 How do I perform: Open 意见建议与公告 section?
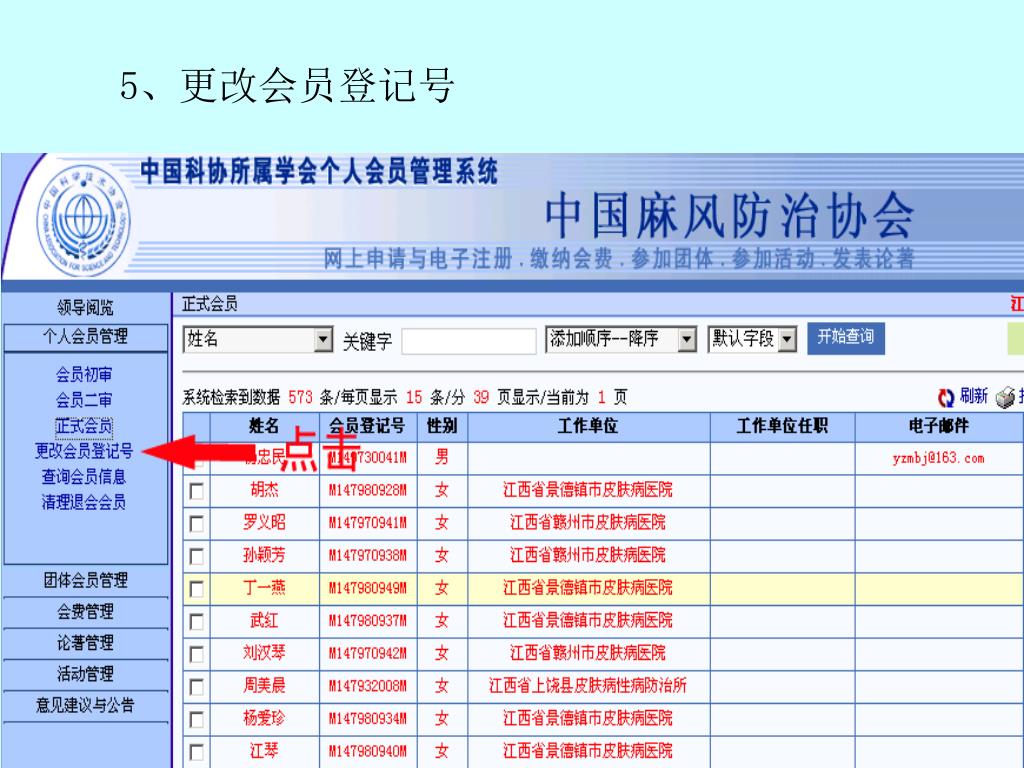click(x=85, y=705)
